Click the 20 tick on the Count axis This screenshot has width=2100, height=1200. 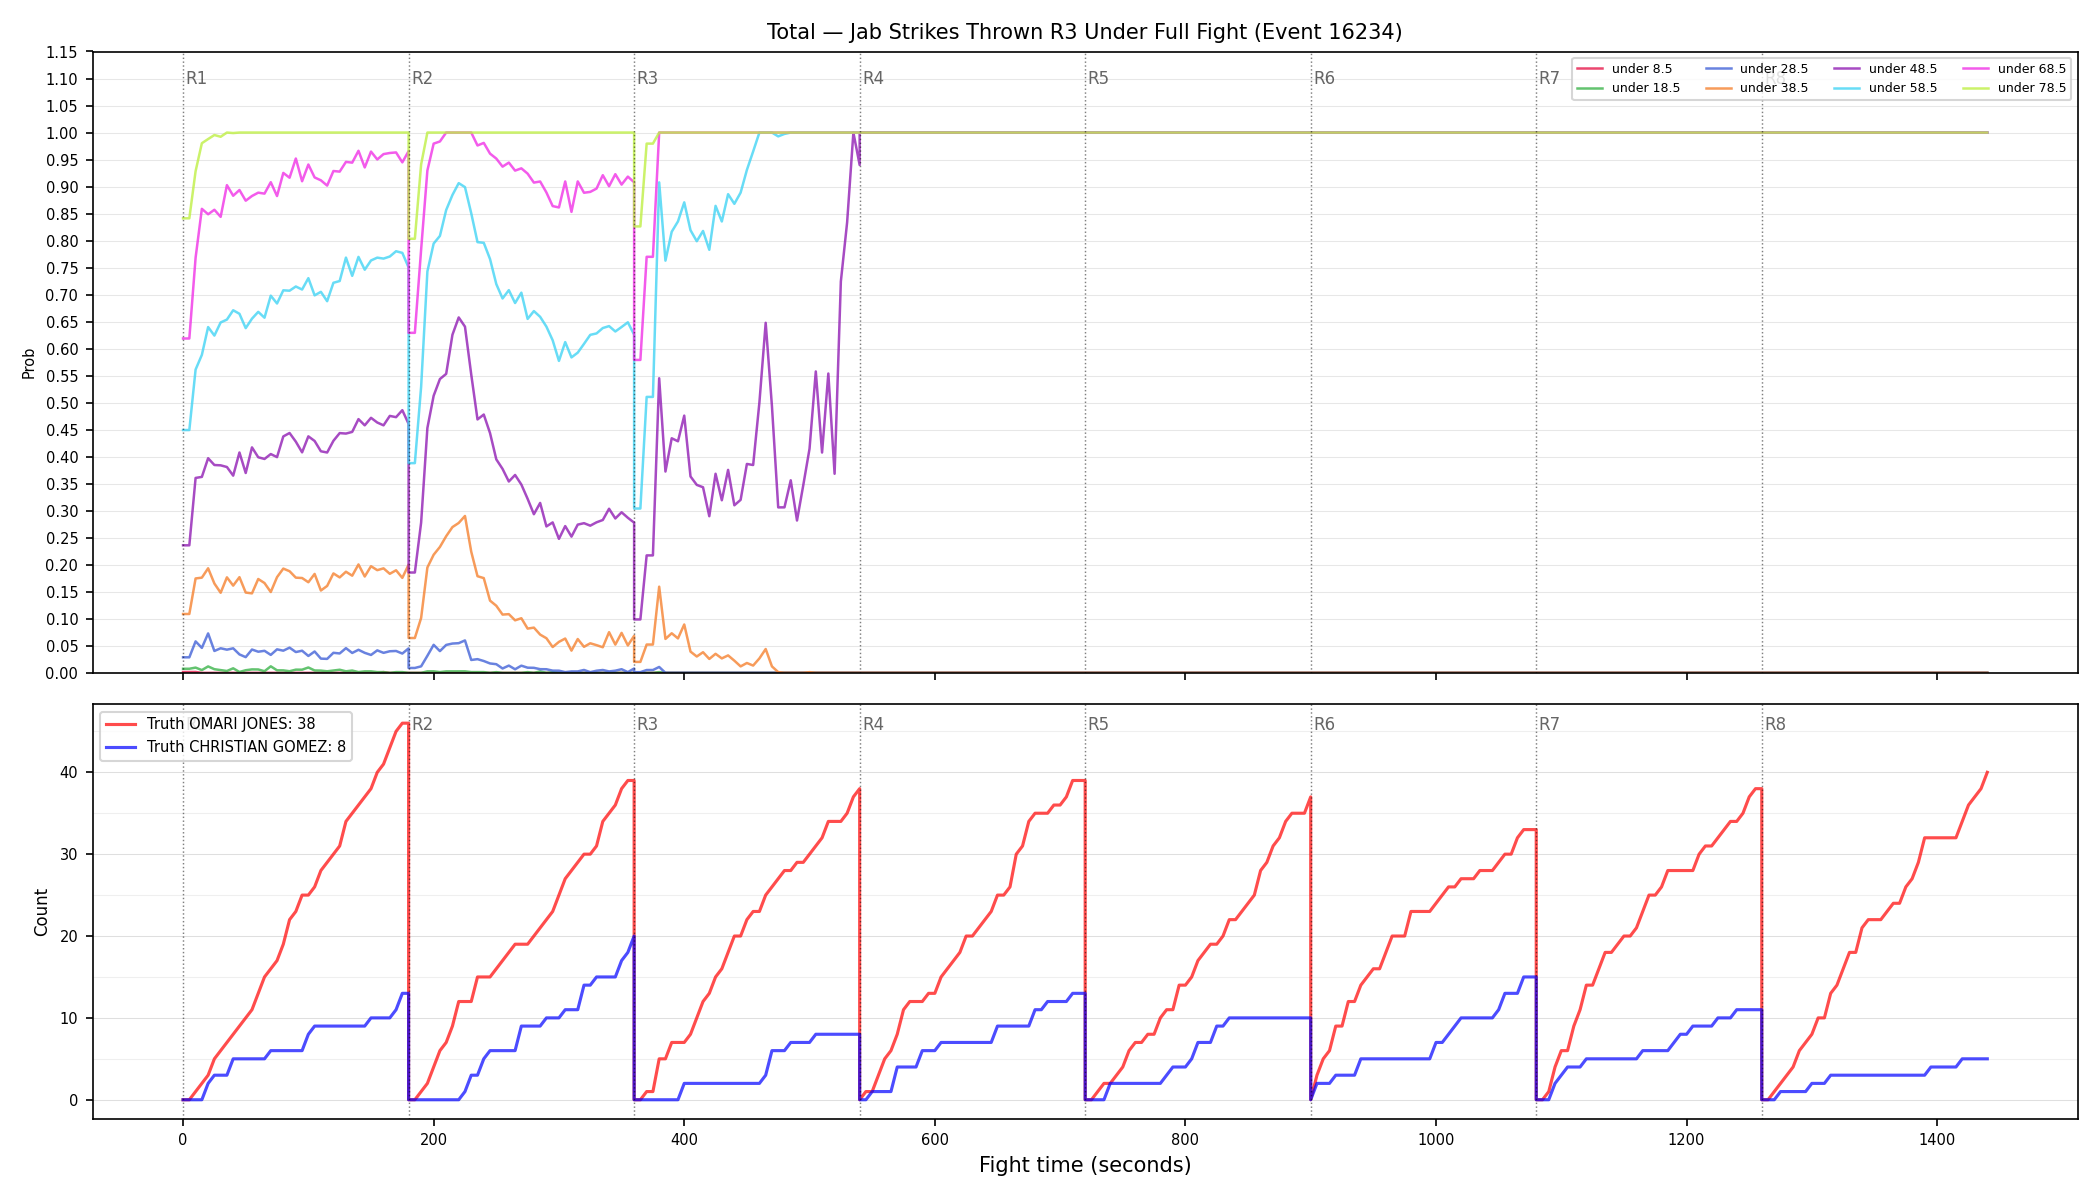pyautogui.click(x=70, y=936)
